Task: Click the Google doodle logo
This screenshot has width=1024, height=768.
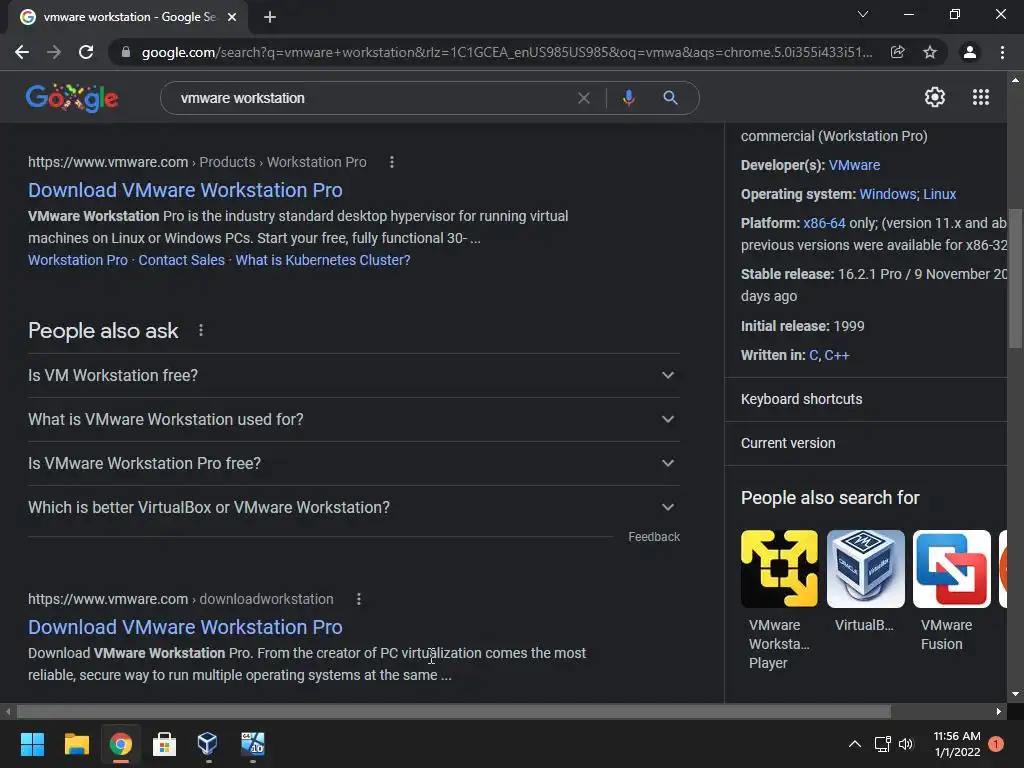Action: [x=72, y=98]
